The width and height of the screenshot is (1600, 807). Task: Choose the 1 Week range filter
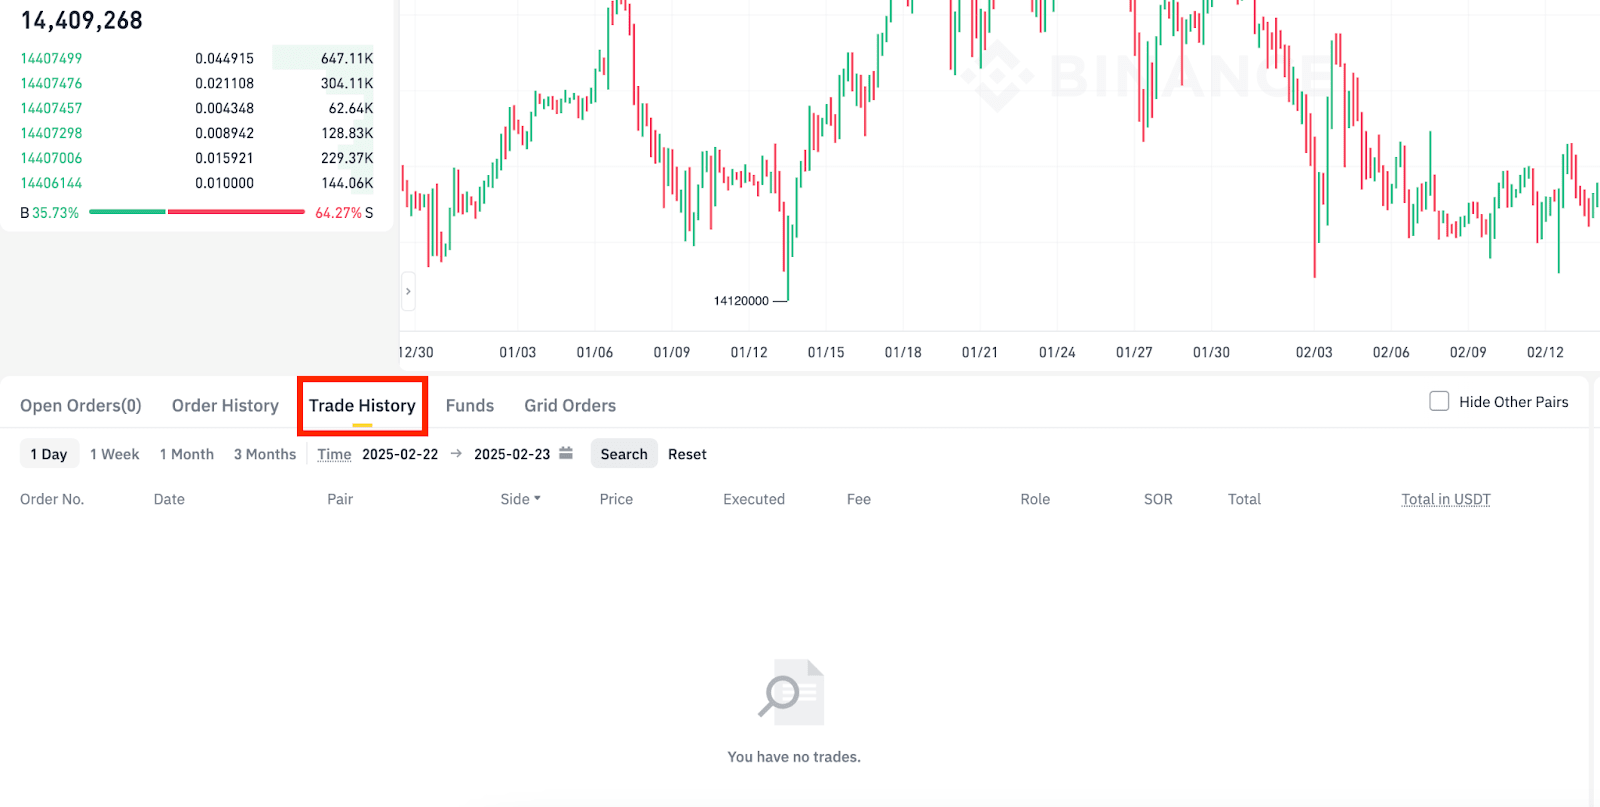(115, 454)
